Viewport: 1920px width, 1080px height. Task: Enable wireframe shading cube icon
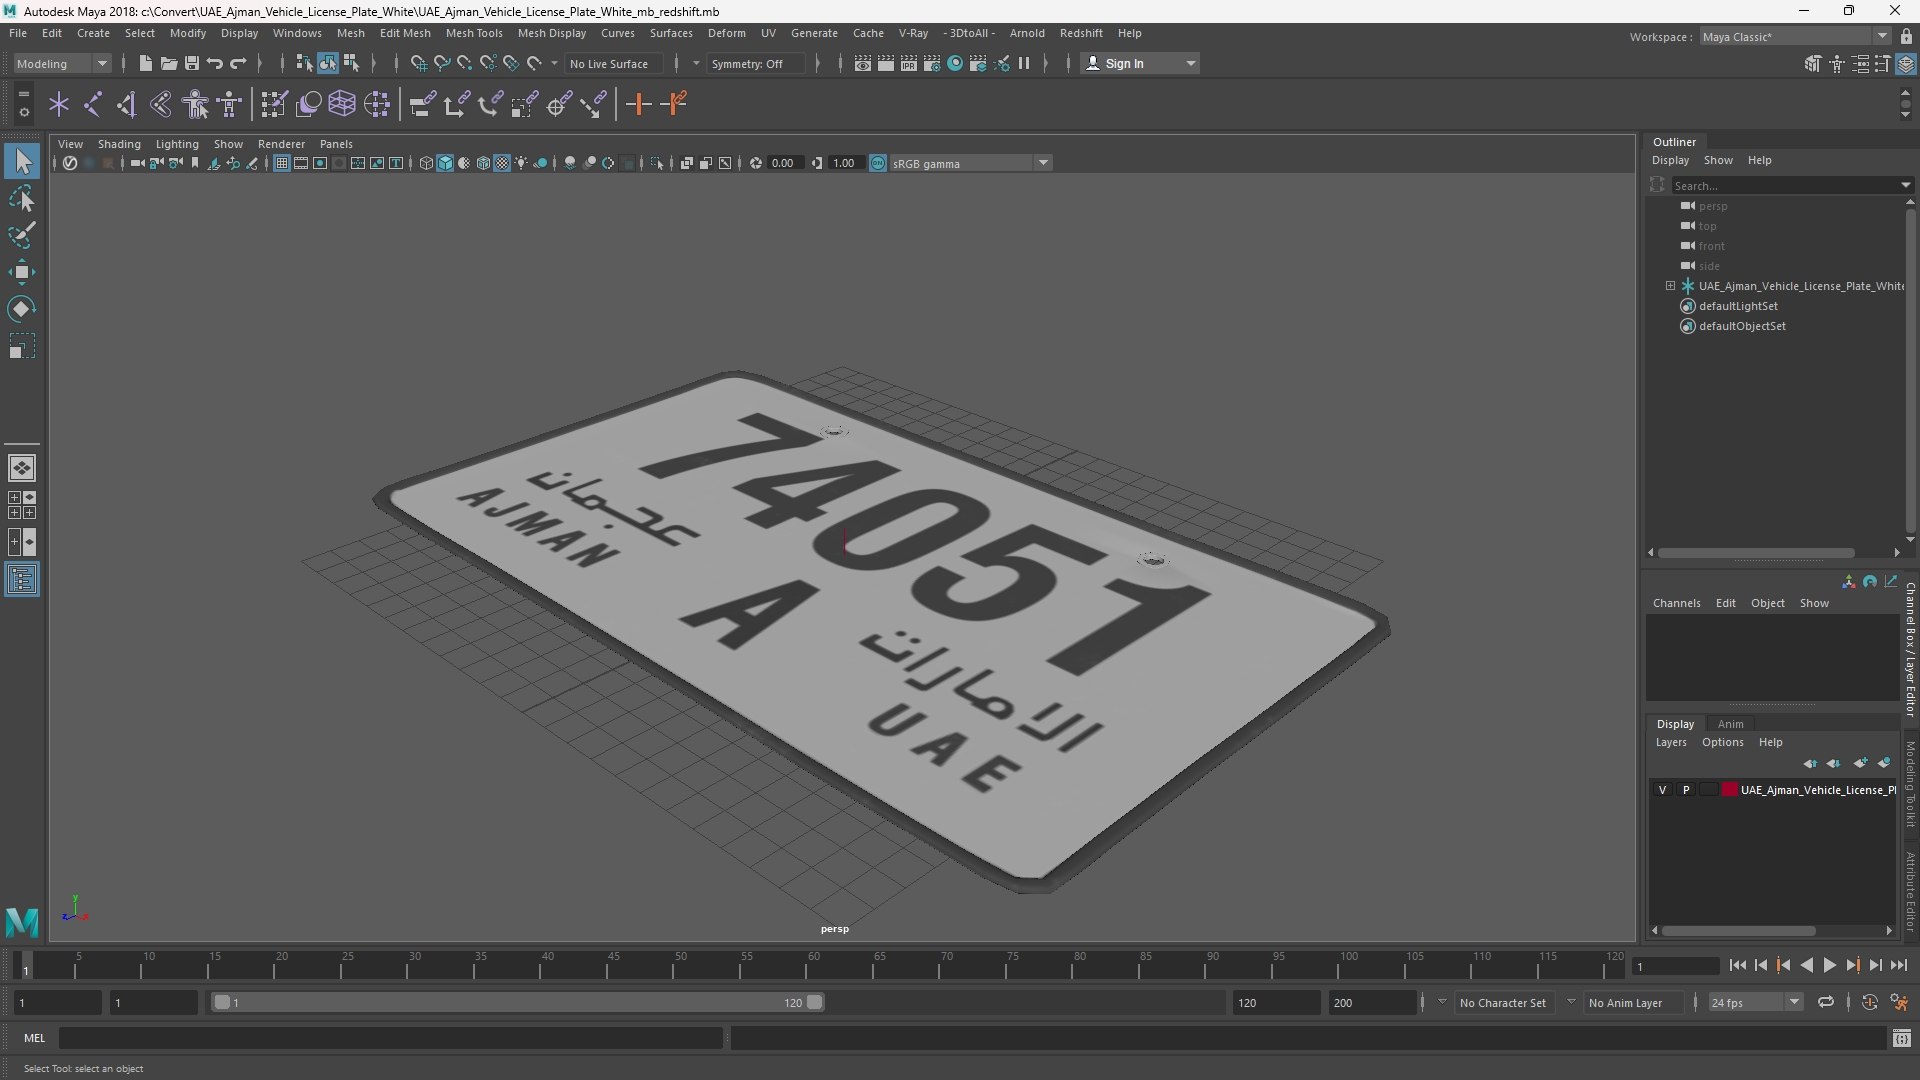tap(426, 163)
